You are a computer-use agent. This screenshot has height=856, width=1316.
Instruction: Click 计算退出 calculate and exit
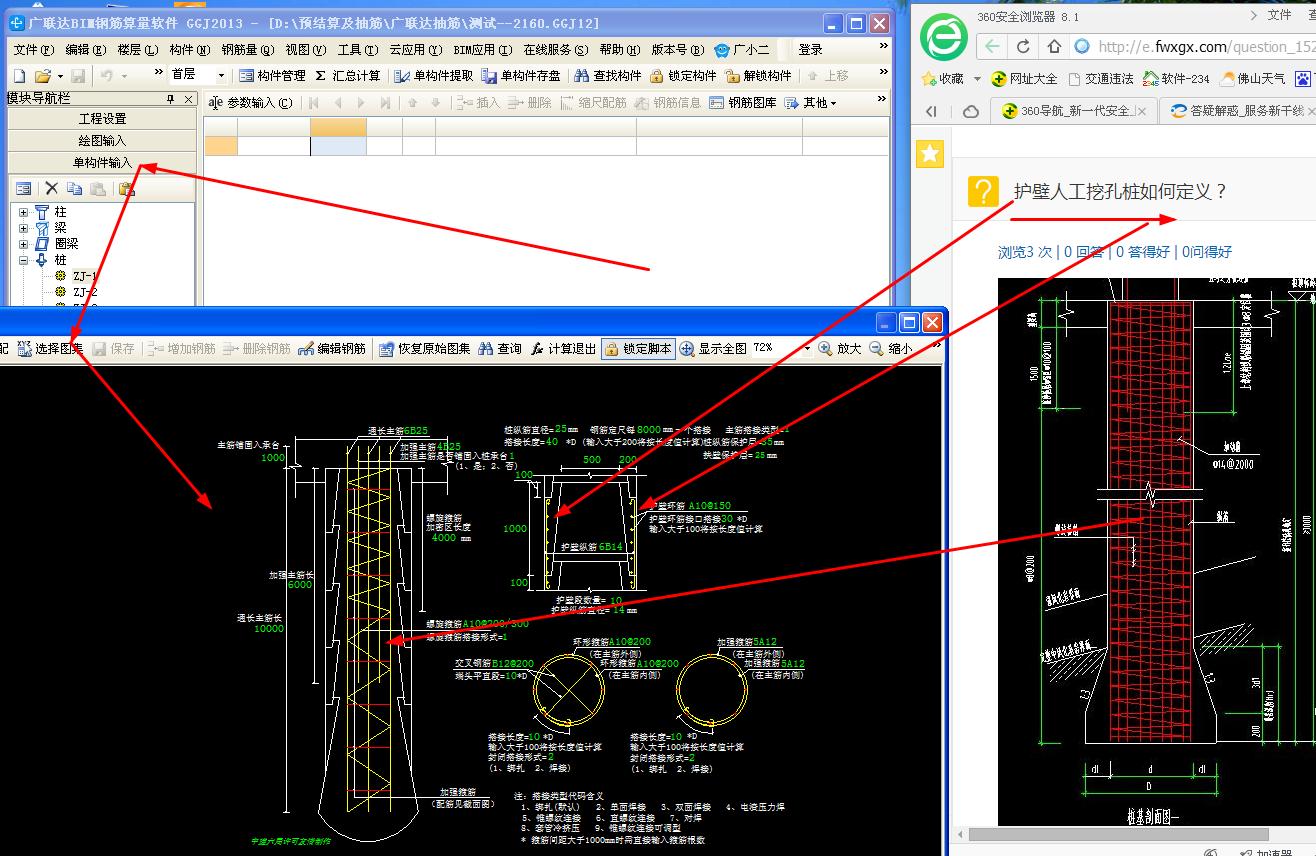click(563, 349)
